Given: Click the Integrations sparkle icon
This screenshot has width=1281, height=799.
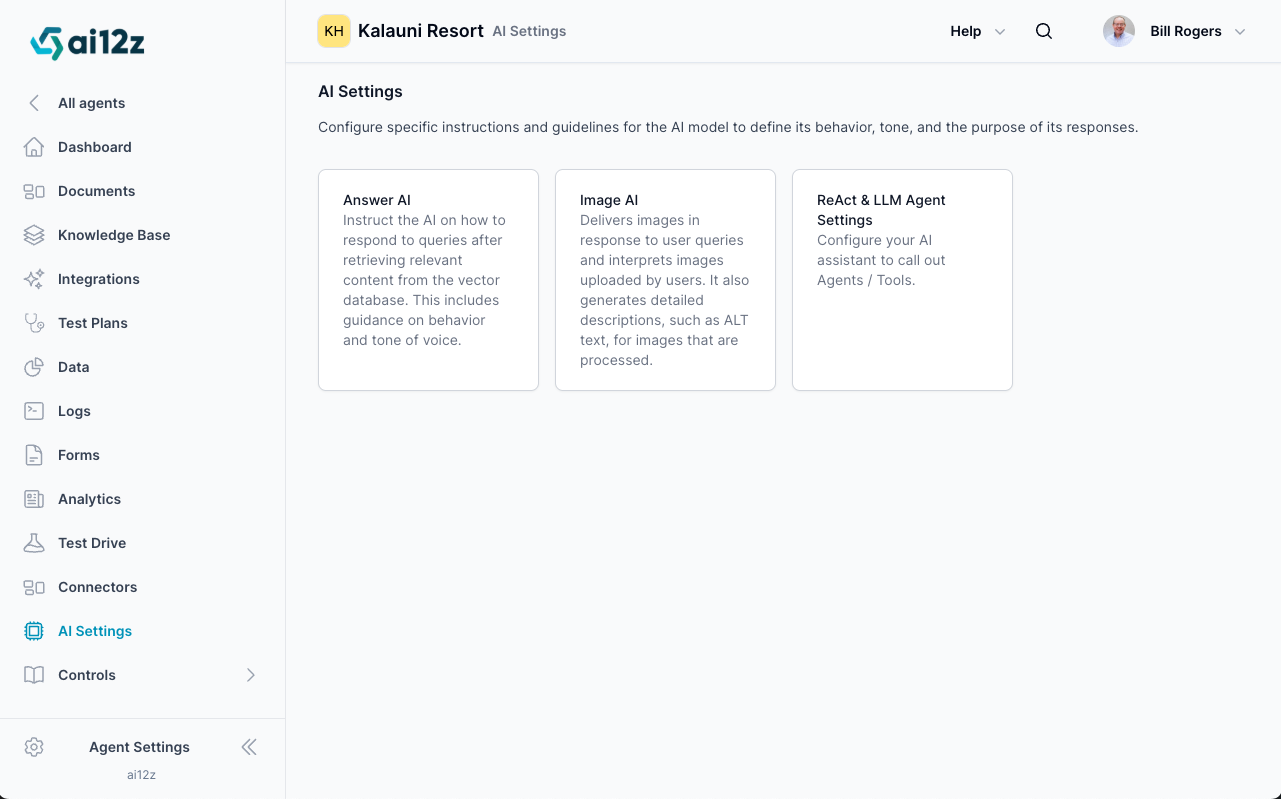Looking at the screenshot, I should coord(34,279).
